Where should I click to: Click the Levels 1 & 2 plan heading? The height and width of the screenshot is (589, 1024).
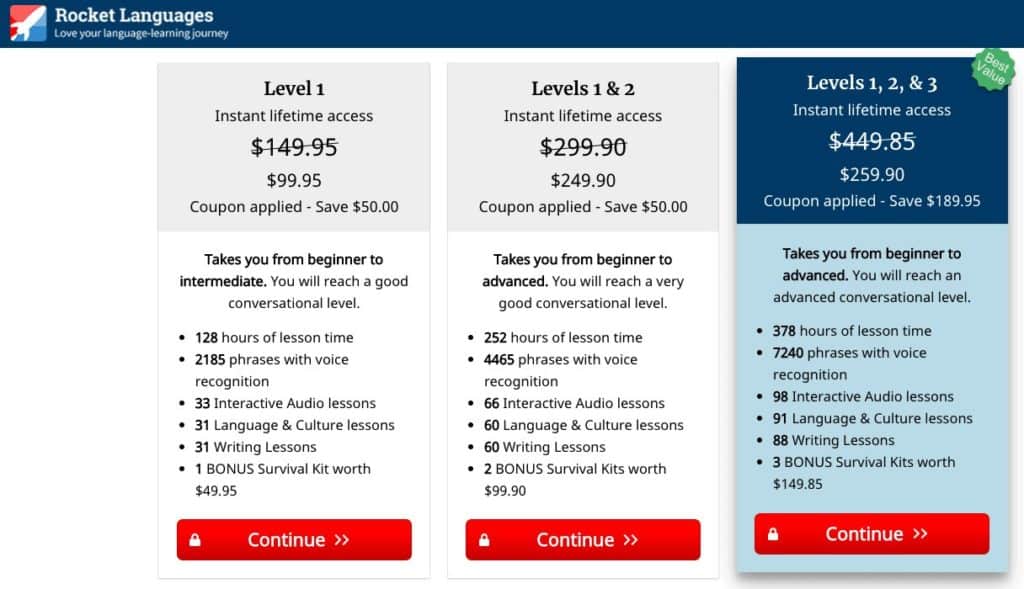coord(583,88)
